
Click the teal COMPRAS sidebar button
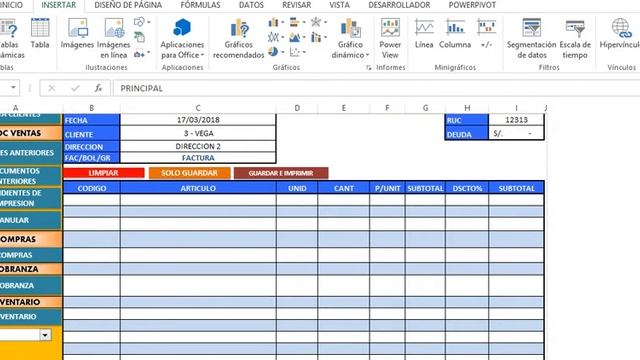(x=31, y=255)
